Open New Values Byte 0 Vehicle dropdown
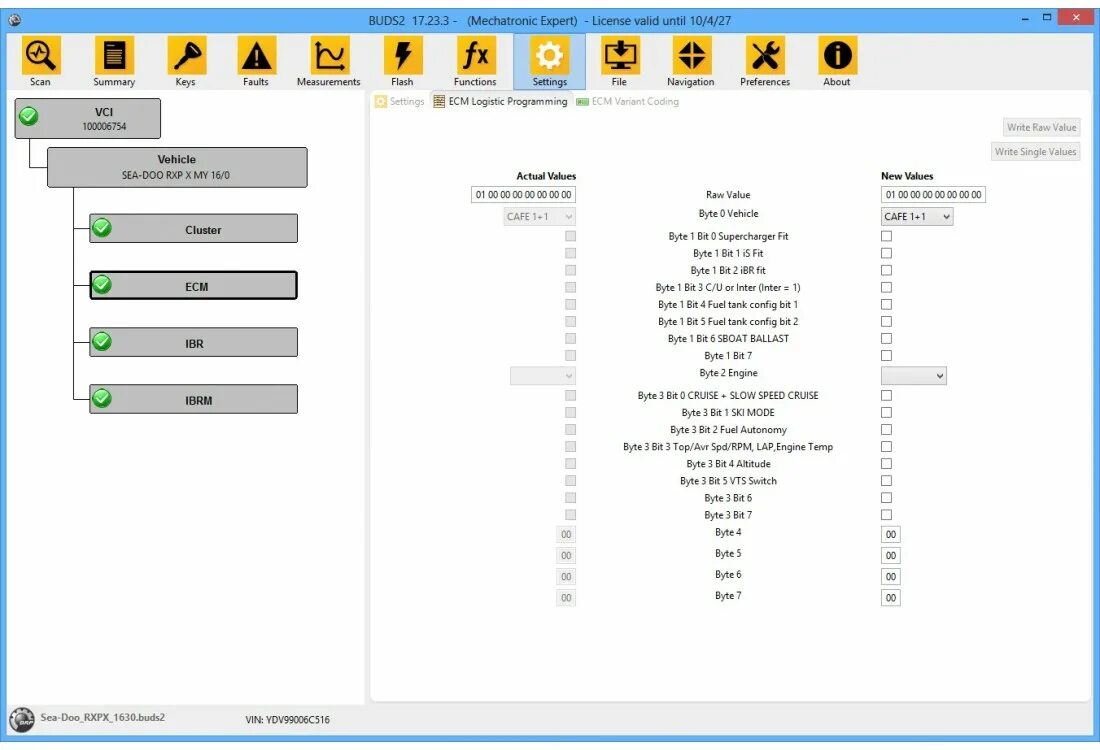The width and height of the screenshot is (1100, 750). tap(916, 217)
